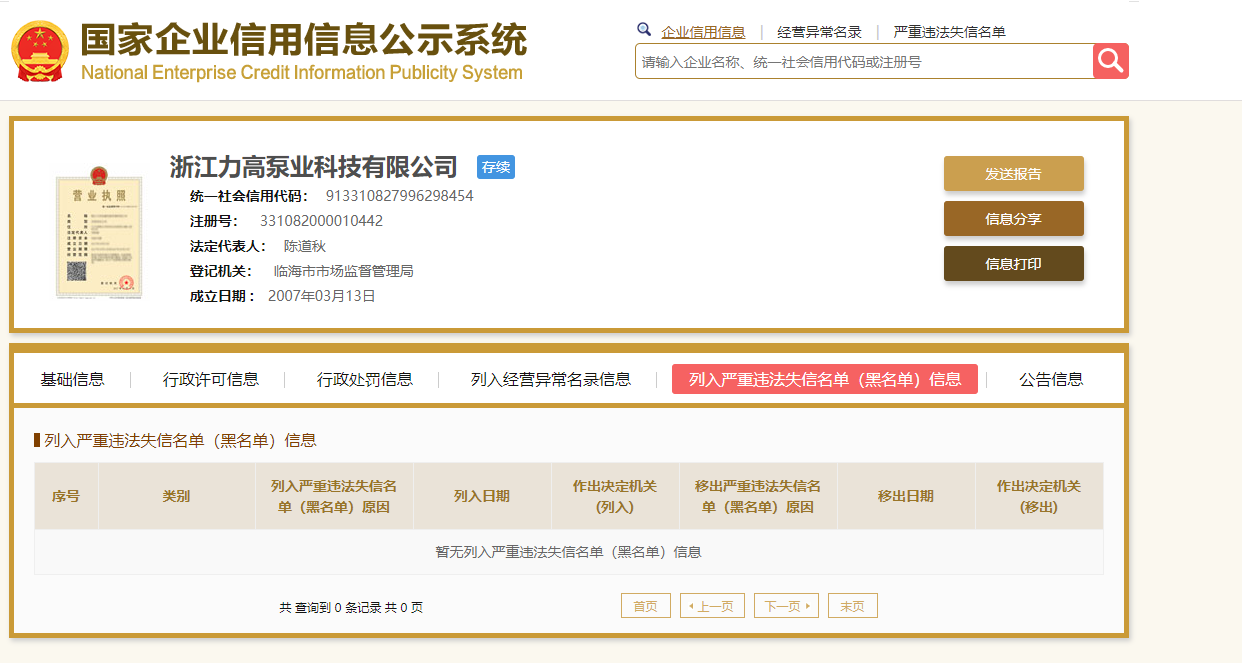Select the 严重违法失信名单 search category
1242x663 pixels.
click(x=949, y=32)
